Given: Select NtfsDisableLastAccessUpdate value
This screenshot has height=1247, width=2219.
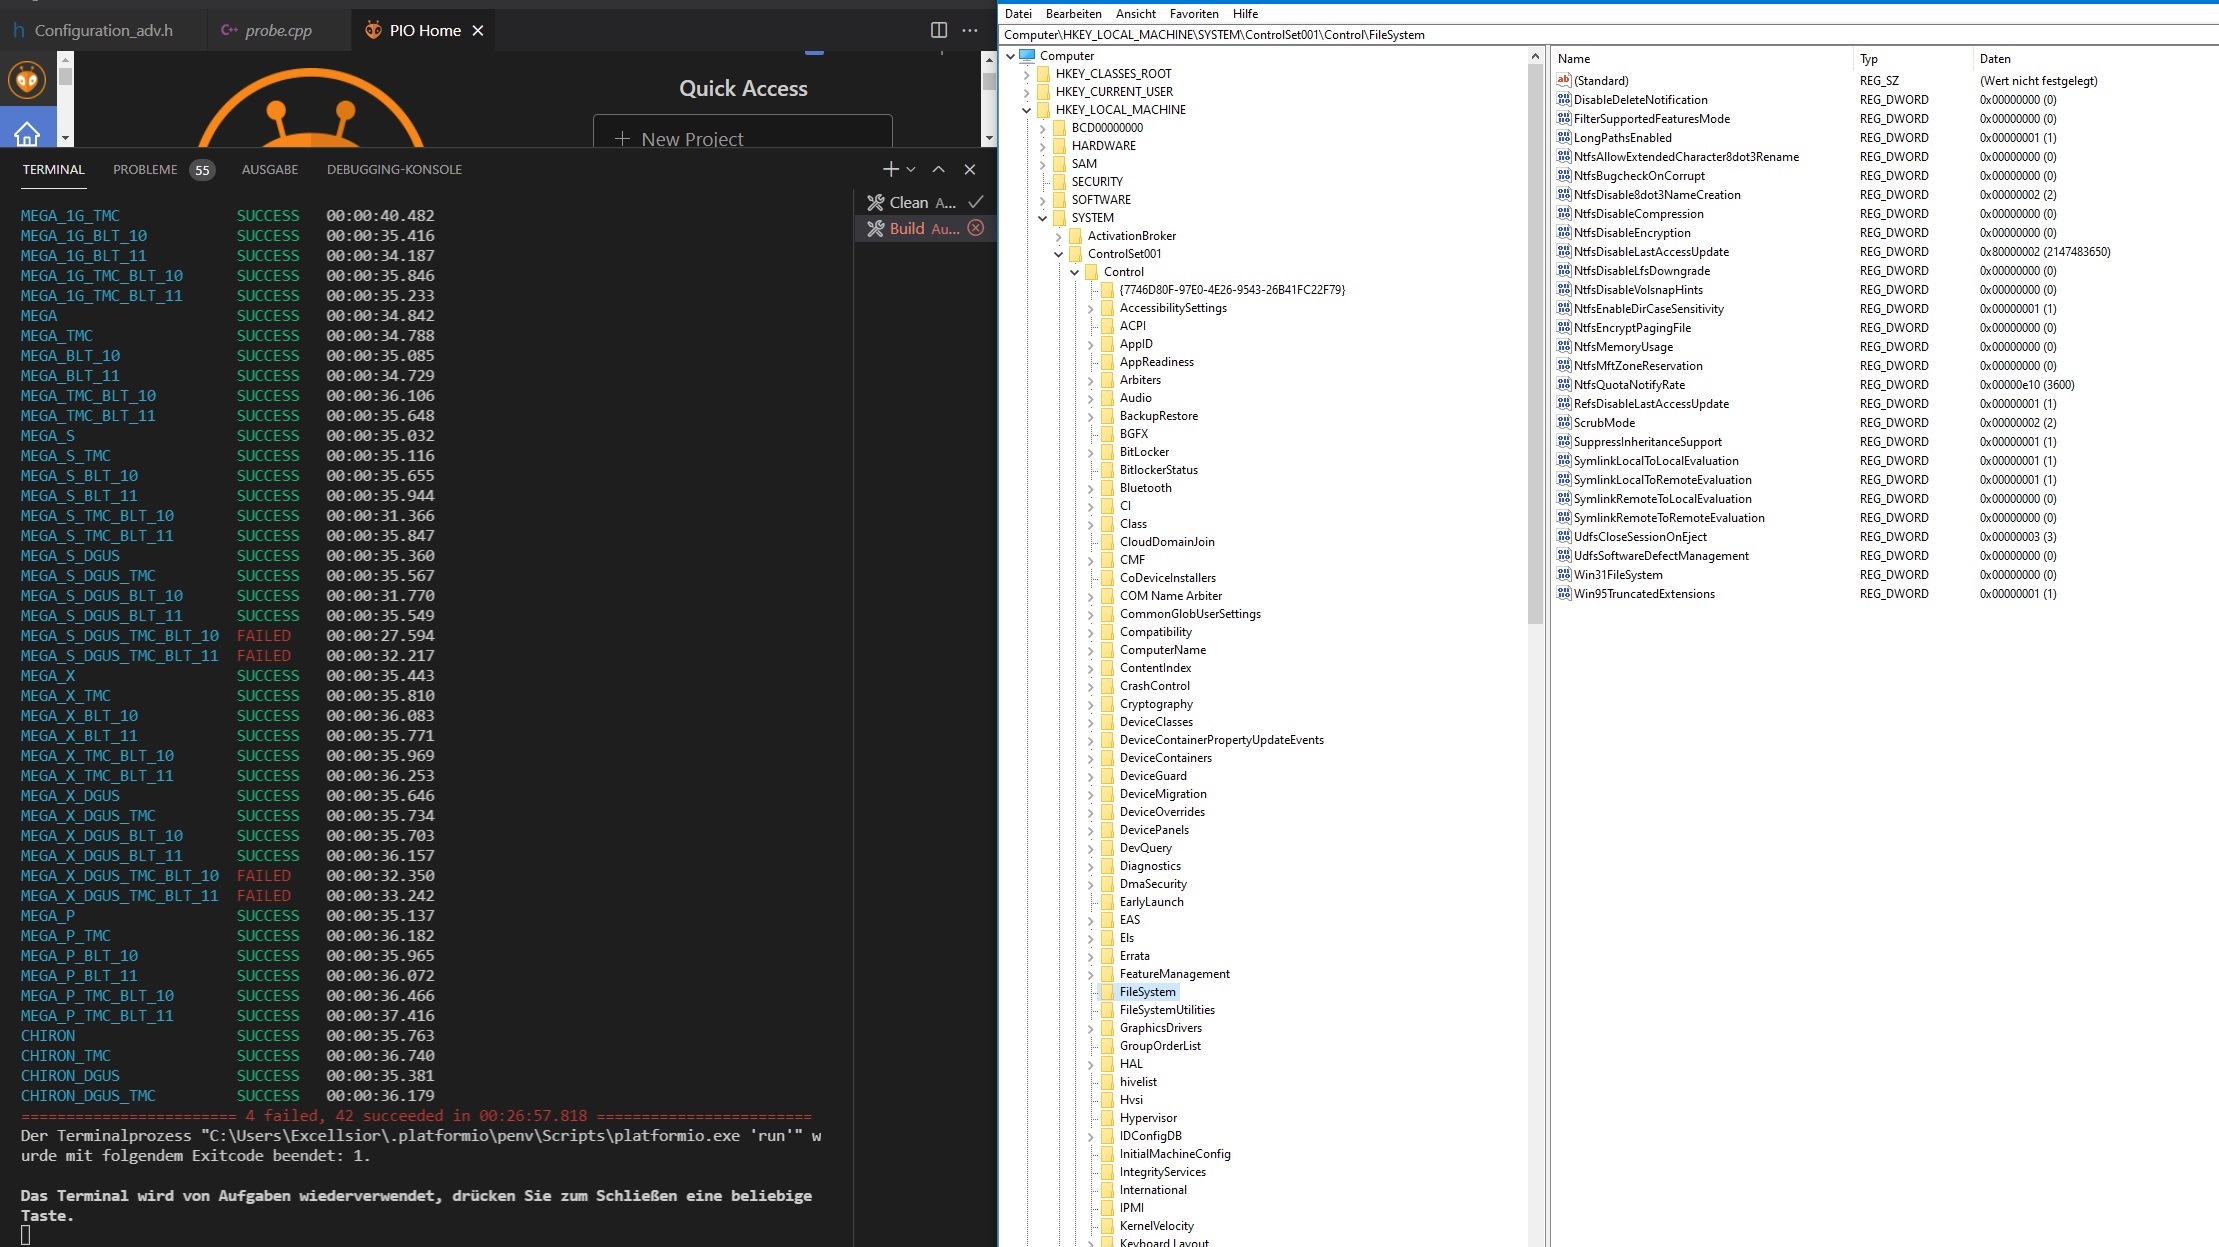Looking at the screenshot, I should pos(1651,251).
